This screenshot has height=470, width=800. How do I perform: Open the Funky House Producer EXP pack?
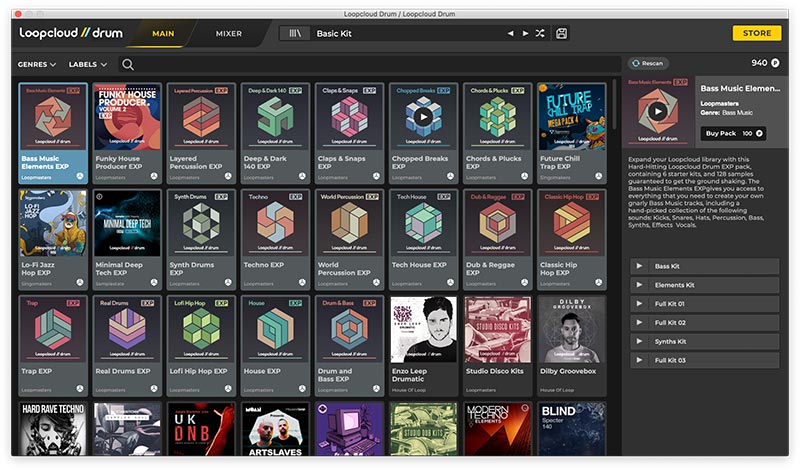click(x=127, y=133)
